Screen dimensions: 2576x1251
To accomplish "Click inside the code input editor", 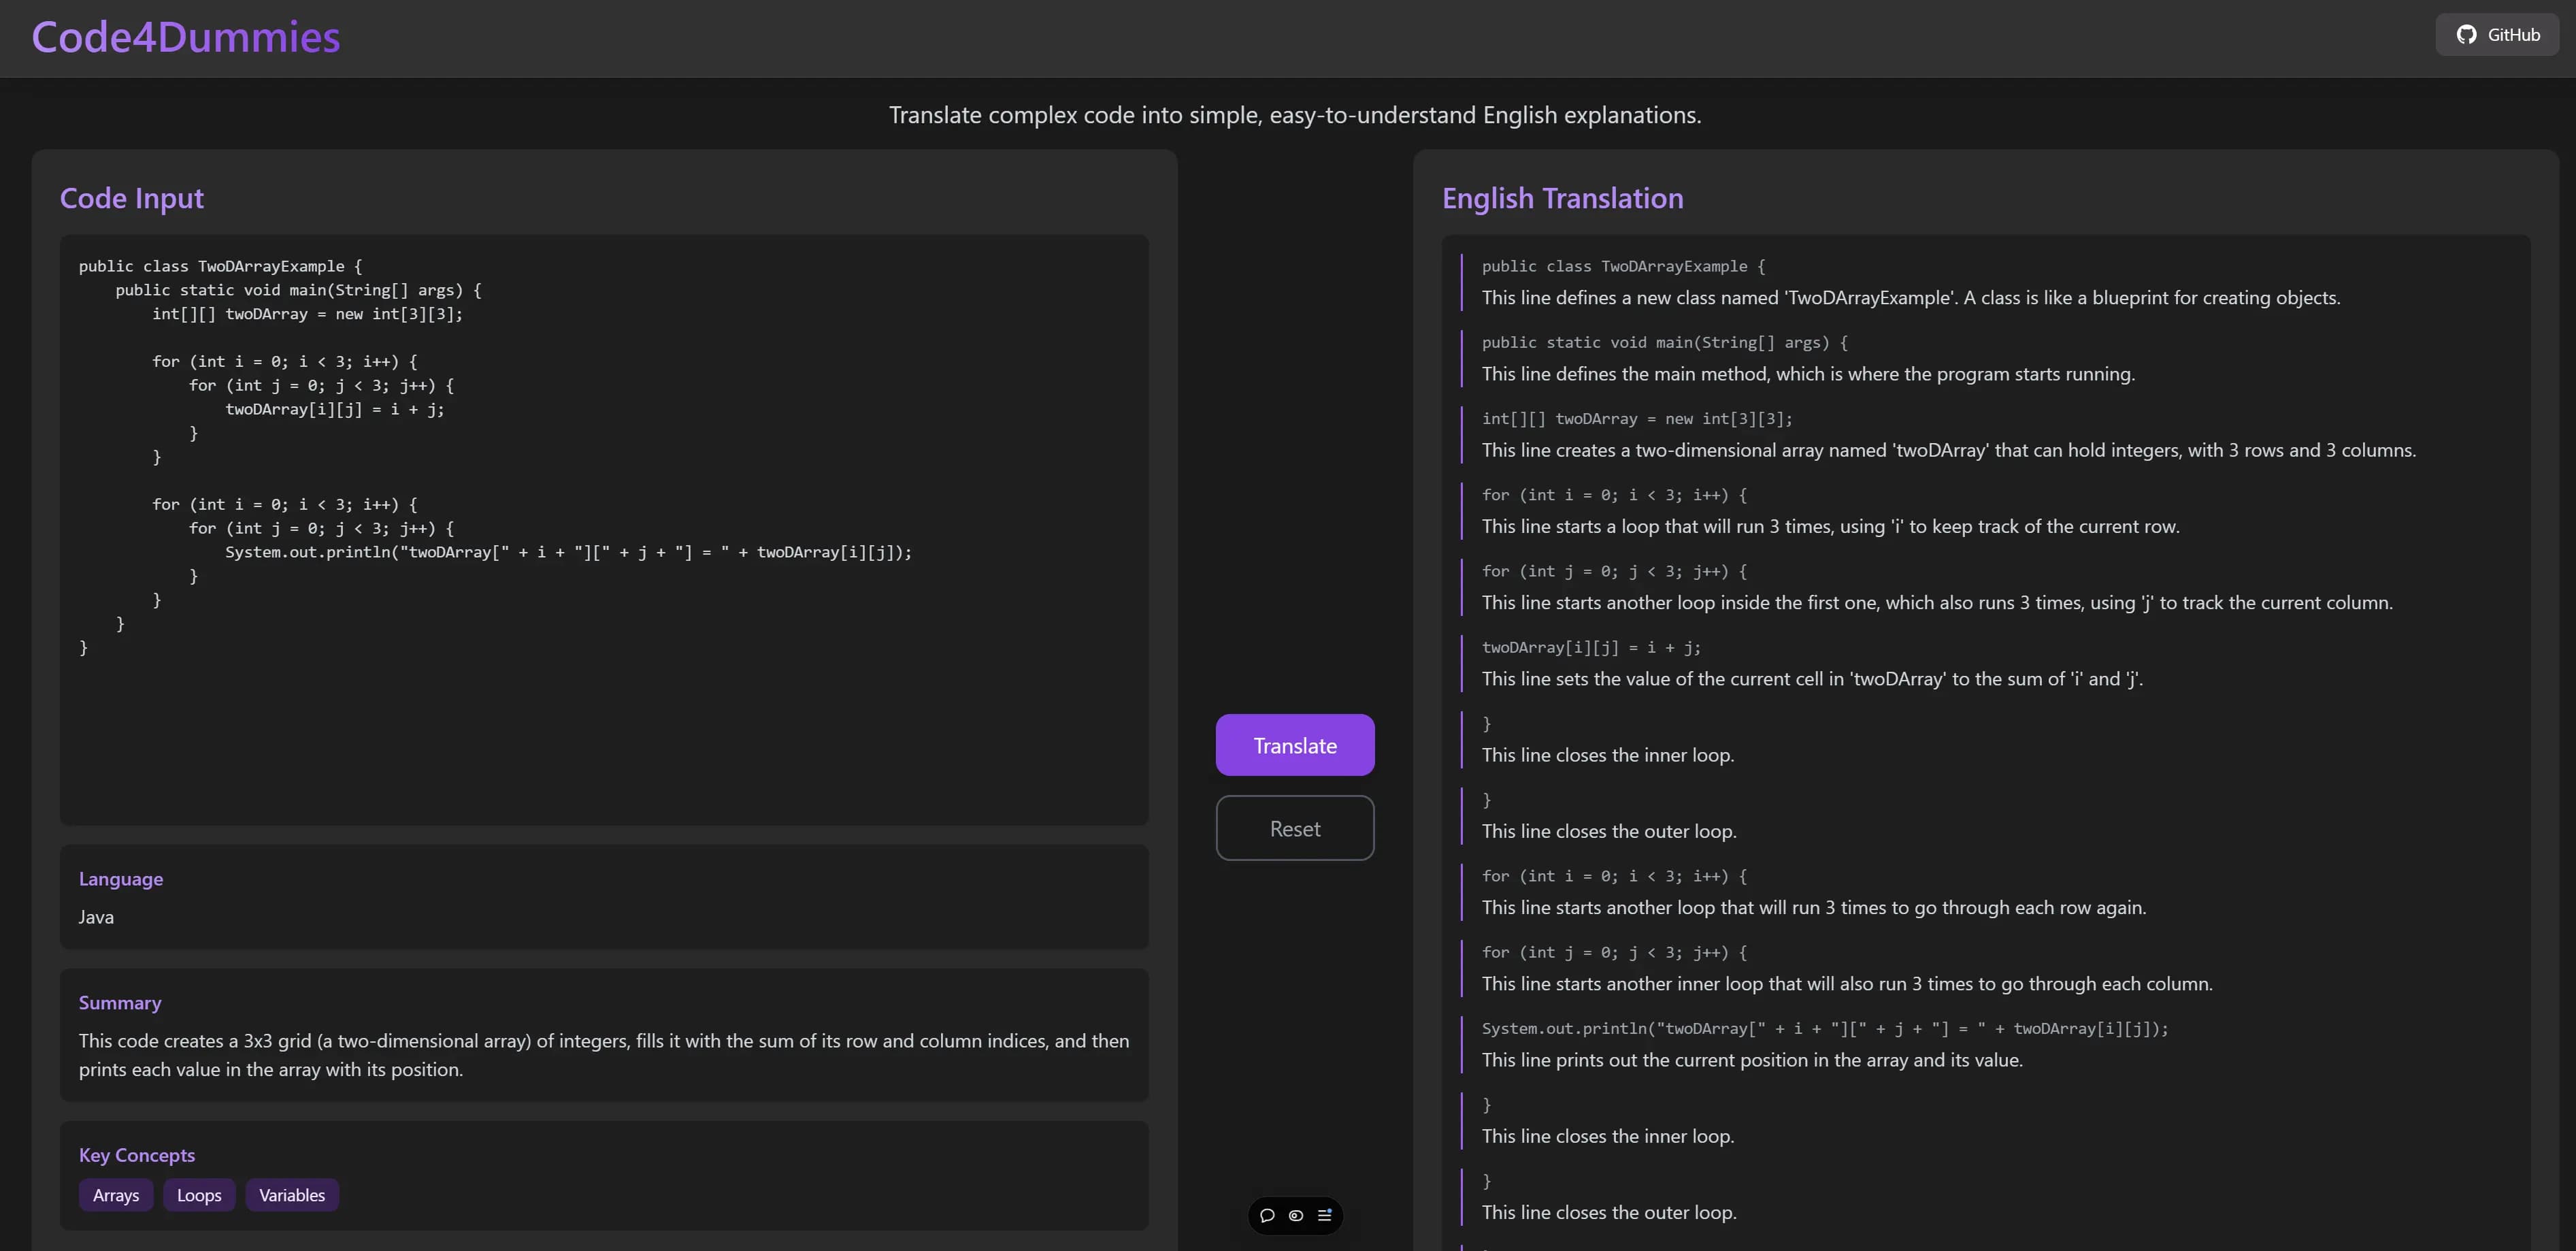I will click(604, 530).
